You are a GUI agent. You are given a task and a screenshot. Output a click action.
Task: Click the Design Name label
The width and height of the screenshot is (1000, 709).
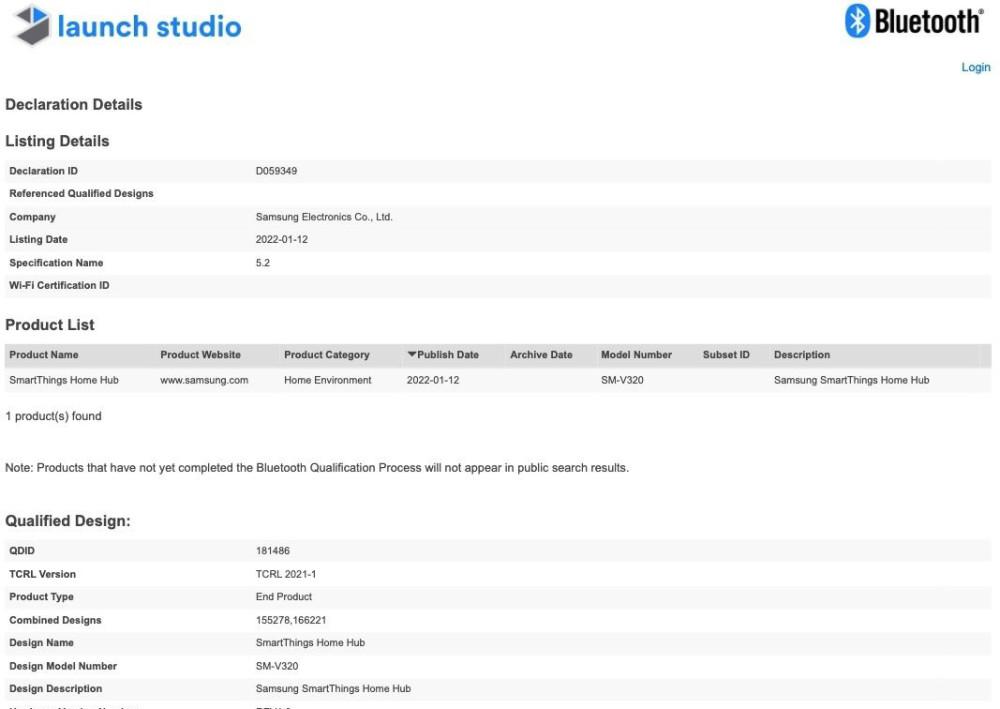(x=41, y=642)
